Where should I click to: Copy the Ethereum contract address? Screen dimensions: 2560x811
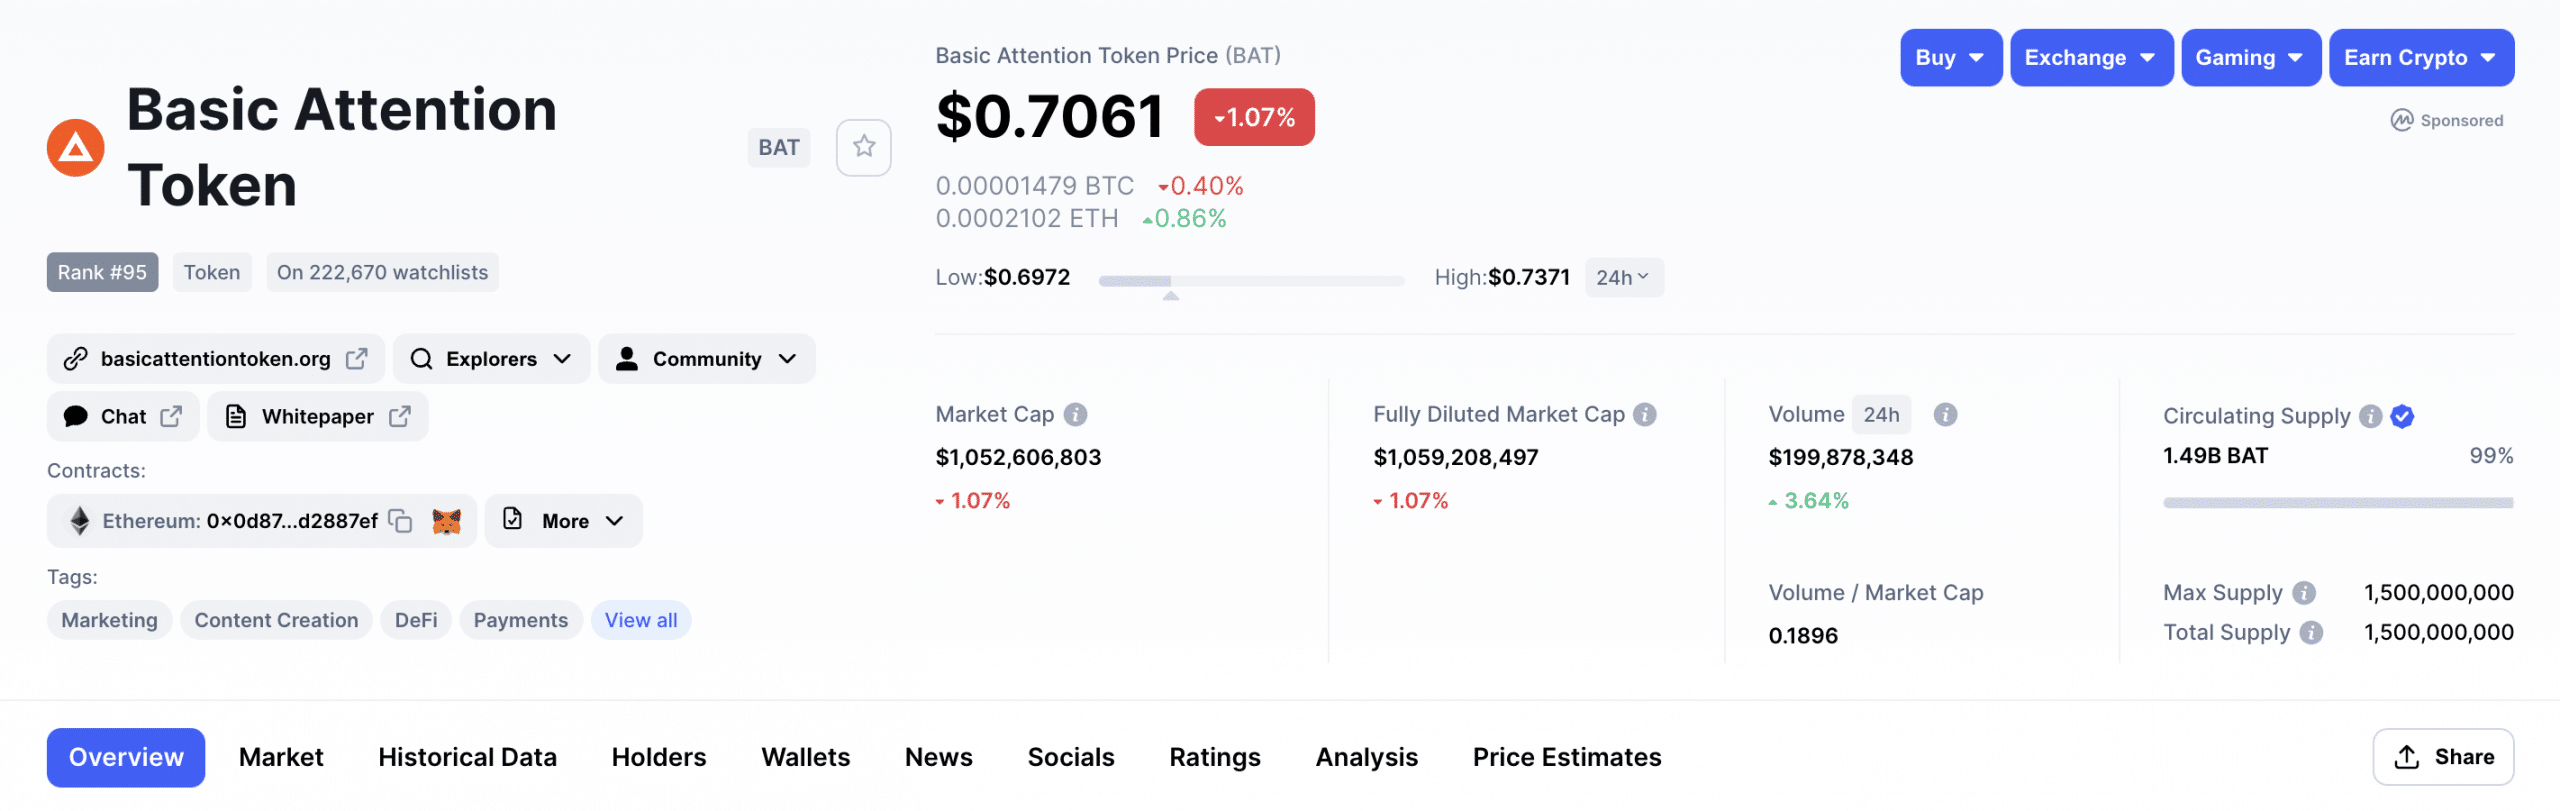coord(400,521)
